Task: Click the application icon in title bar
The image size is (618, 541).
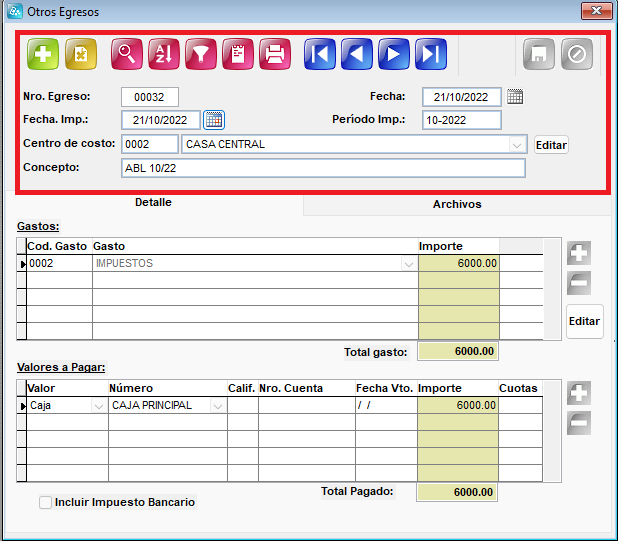Action: pyautogui.click(x=15, y=11)
